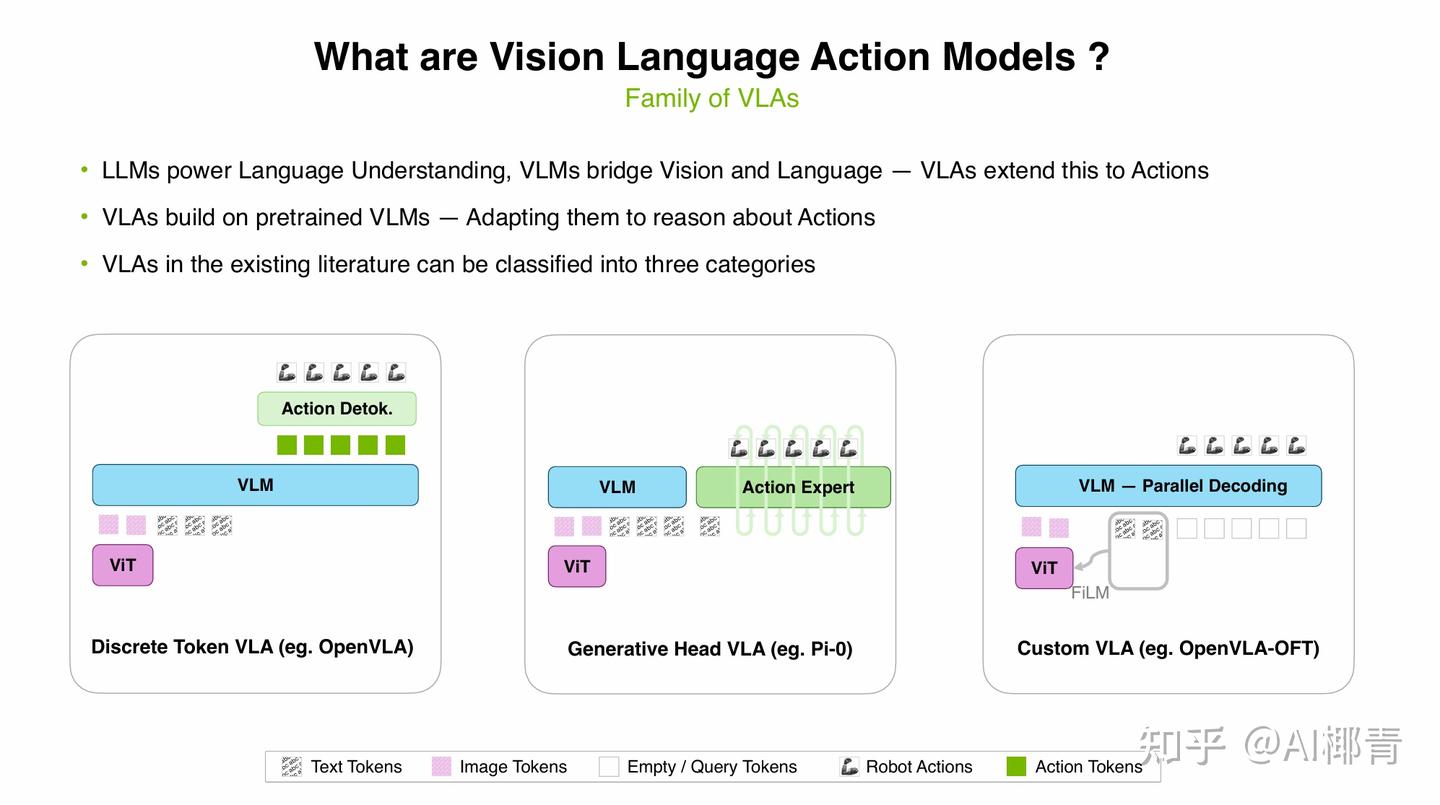Click the FiLM label near the arrow
This screenshot has height=805, width=1440.
click(1090, 593)
